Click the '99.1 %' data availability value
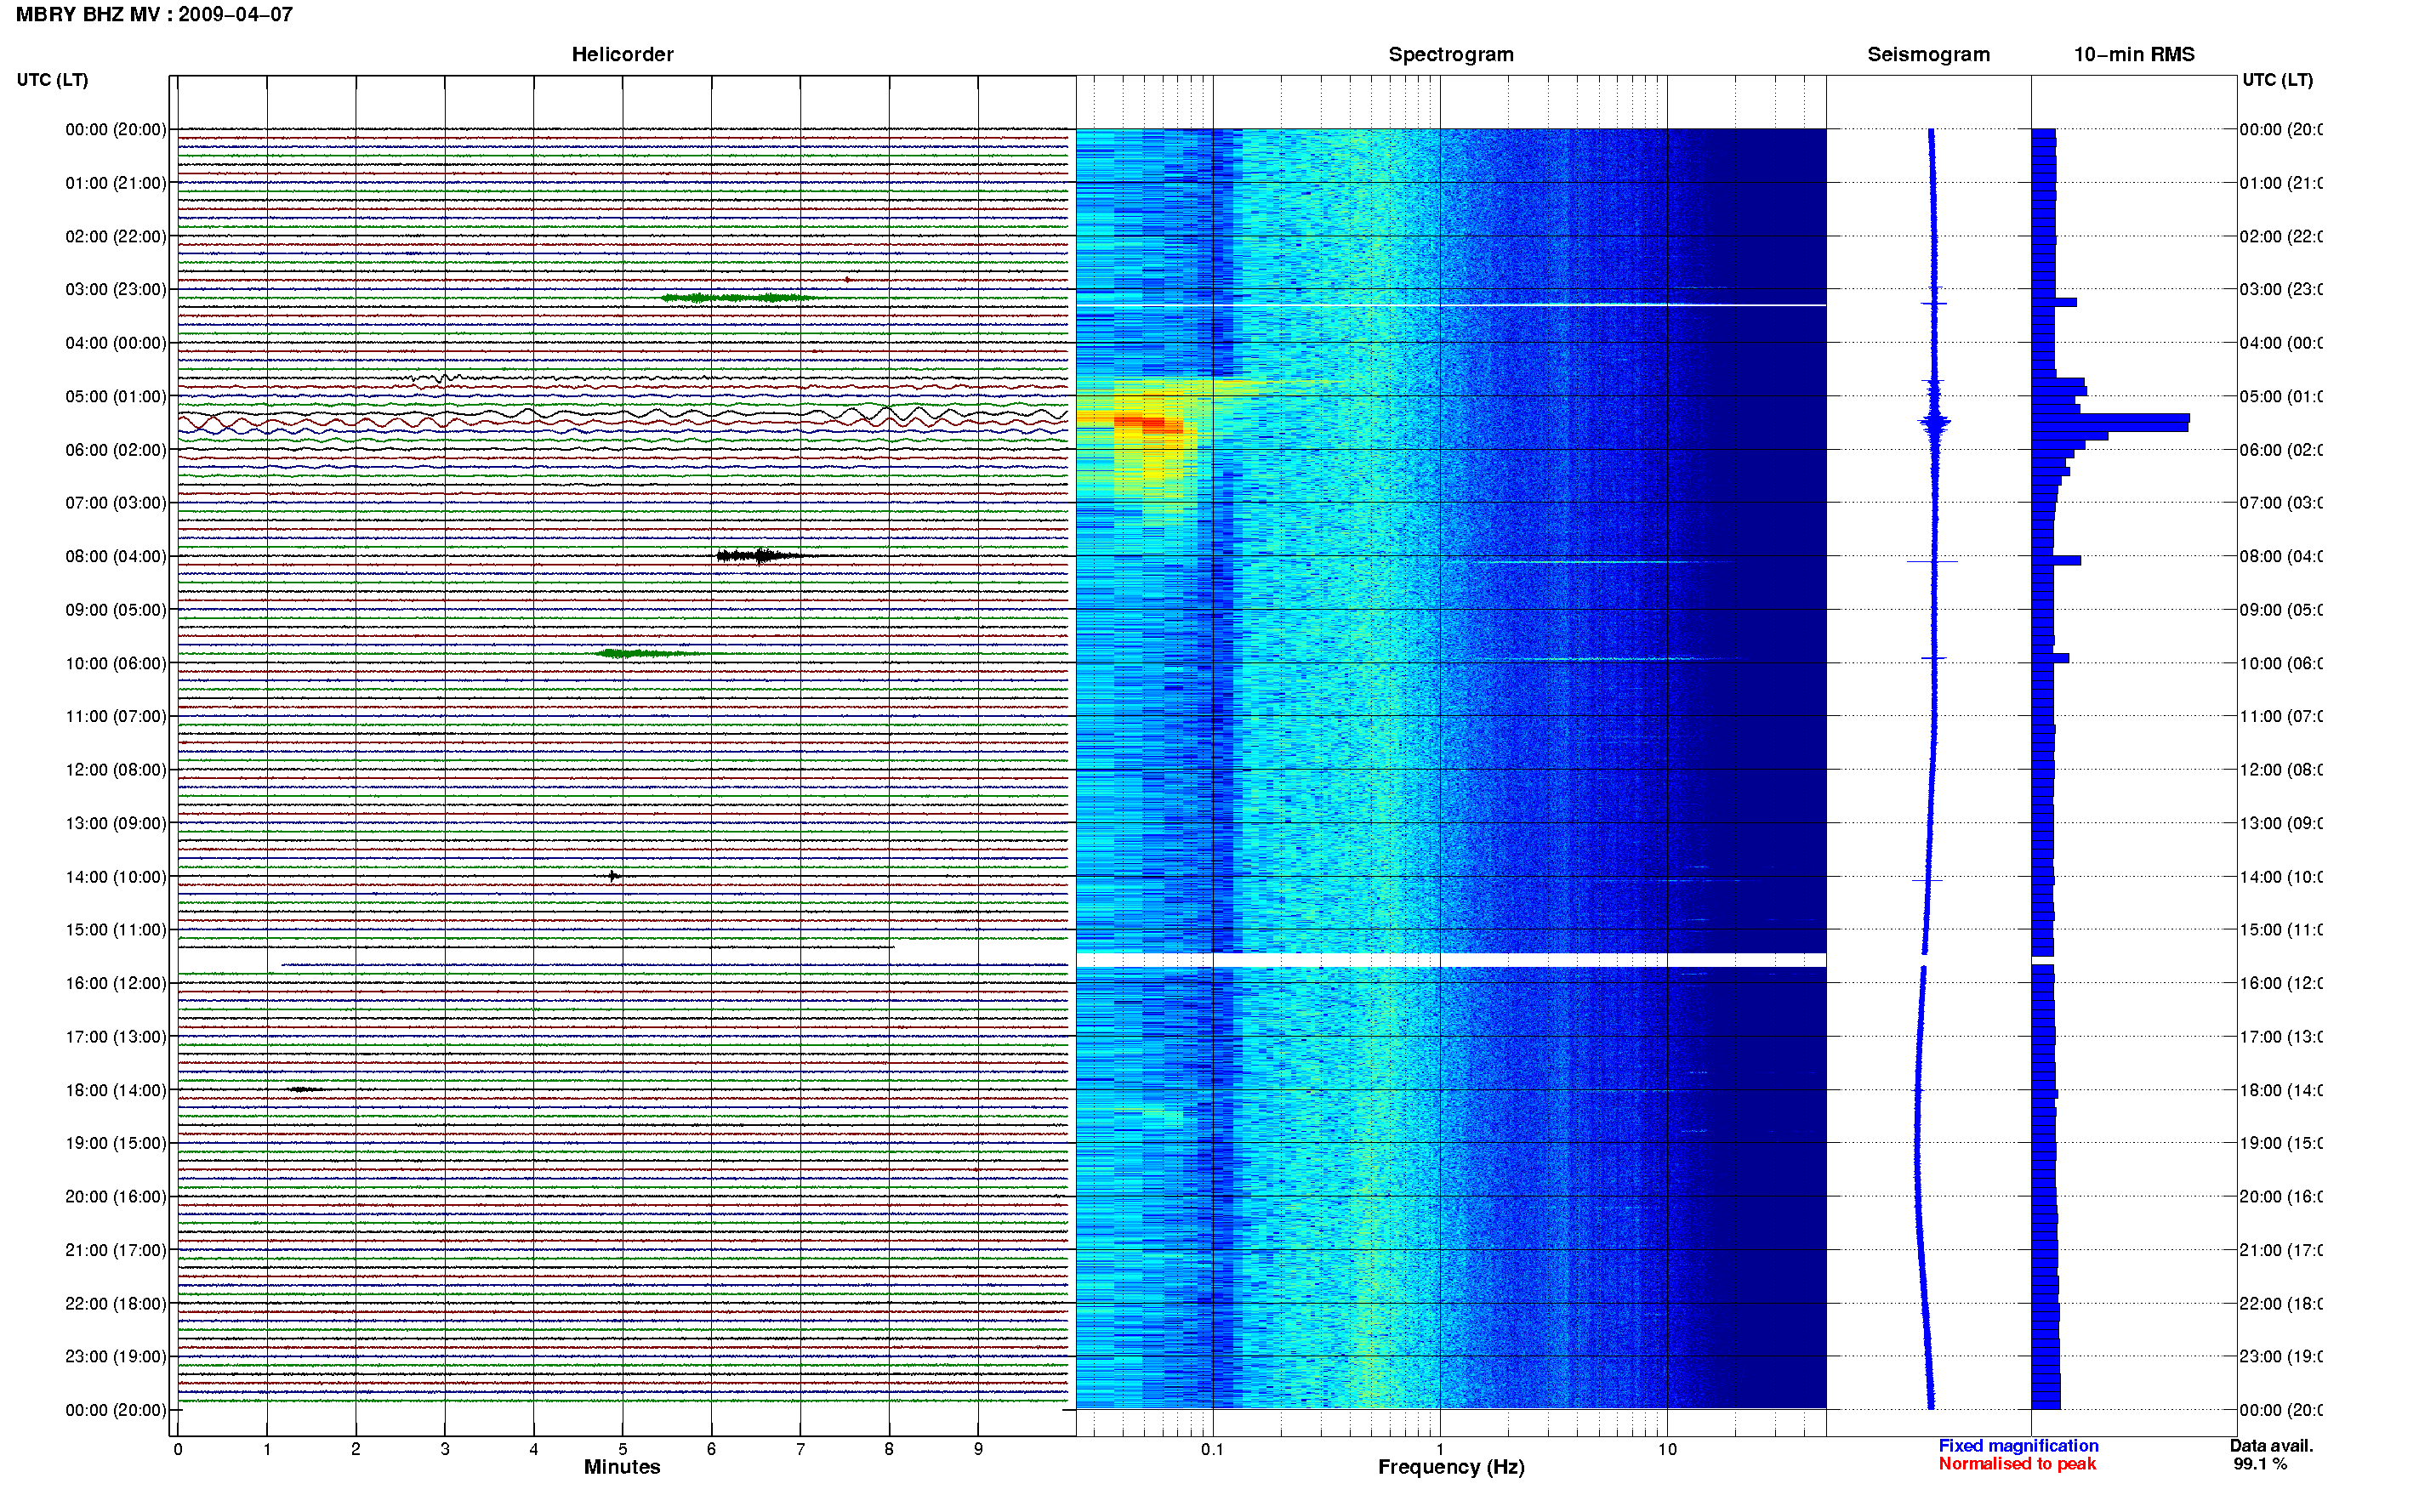 click(2260, 1464)
